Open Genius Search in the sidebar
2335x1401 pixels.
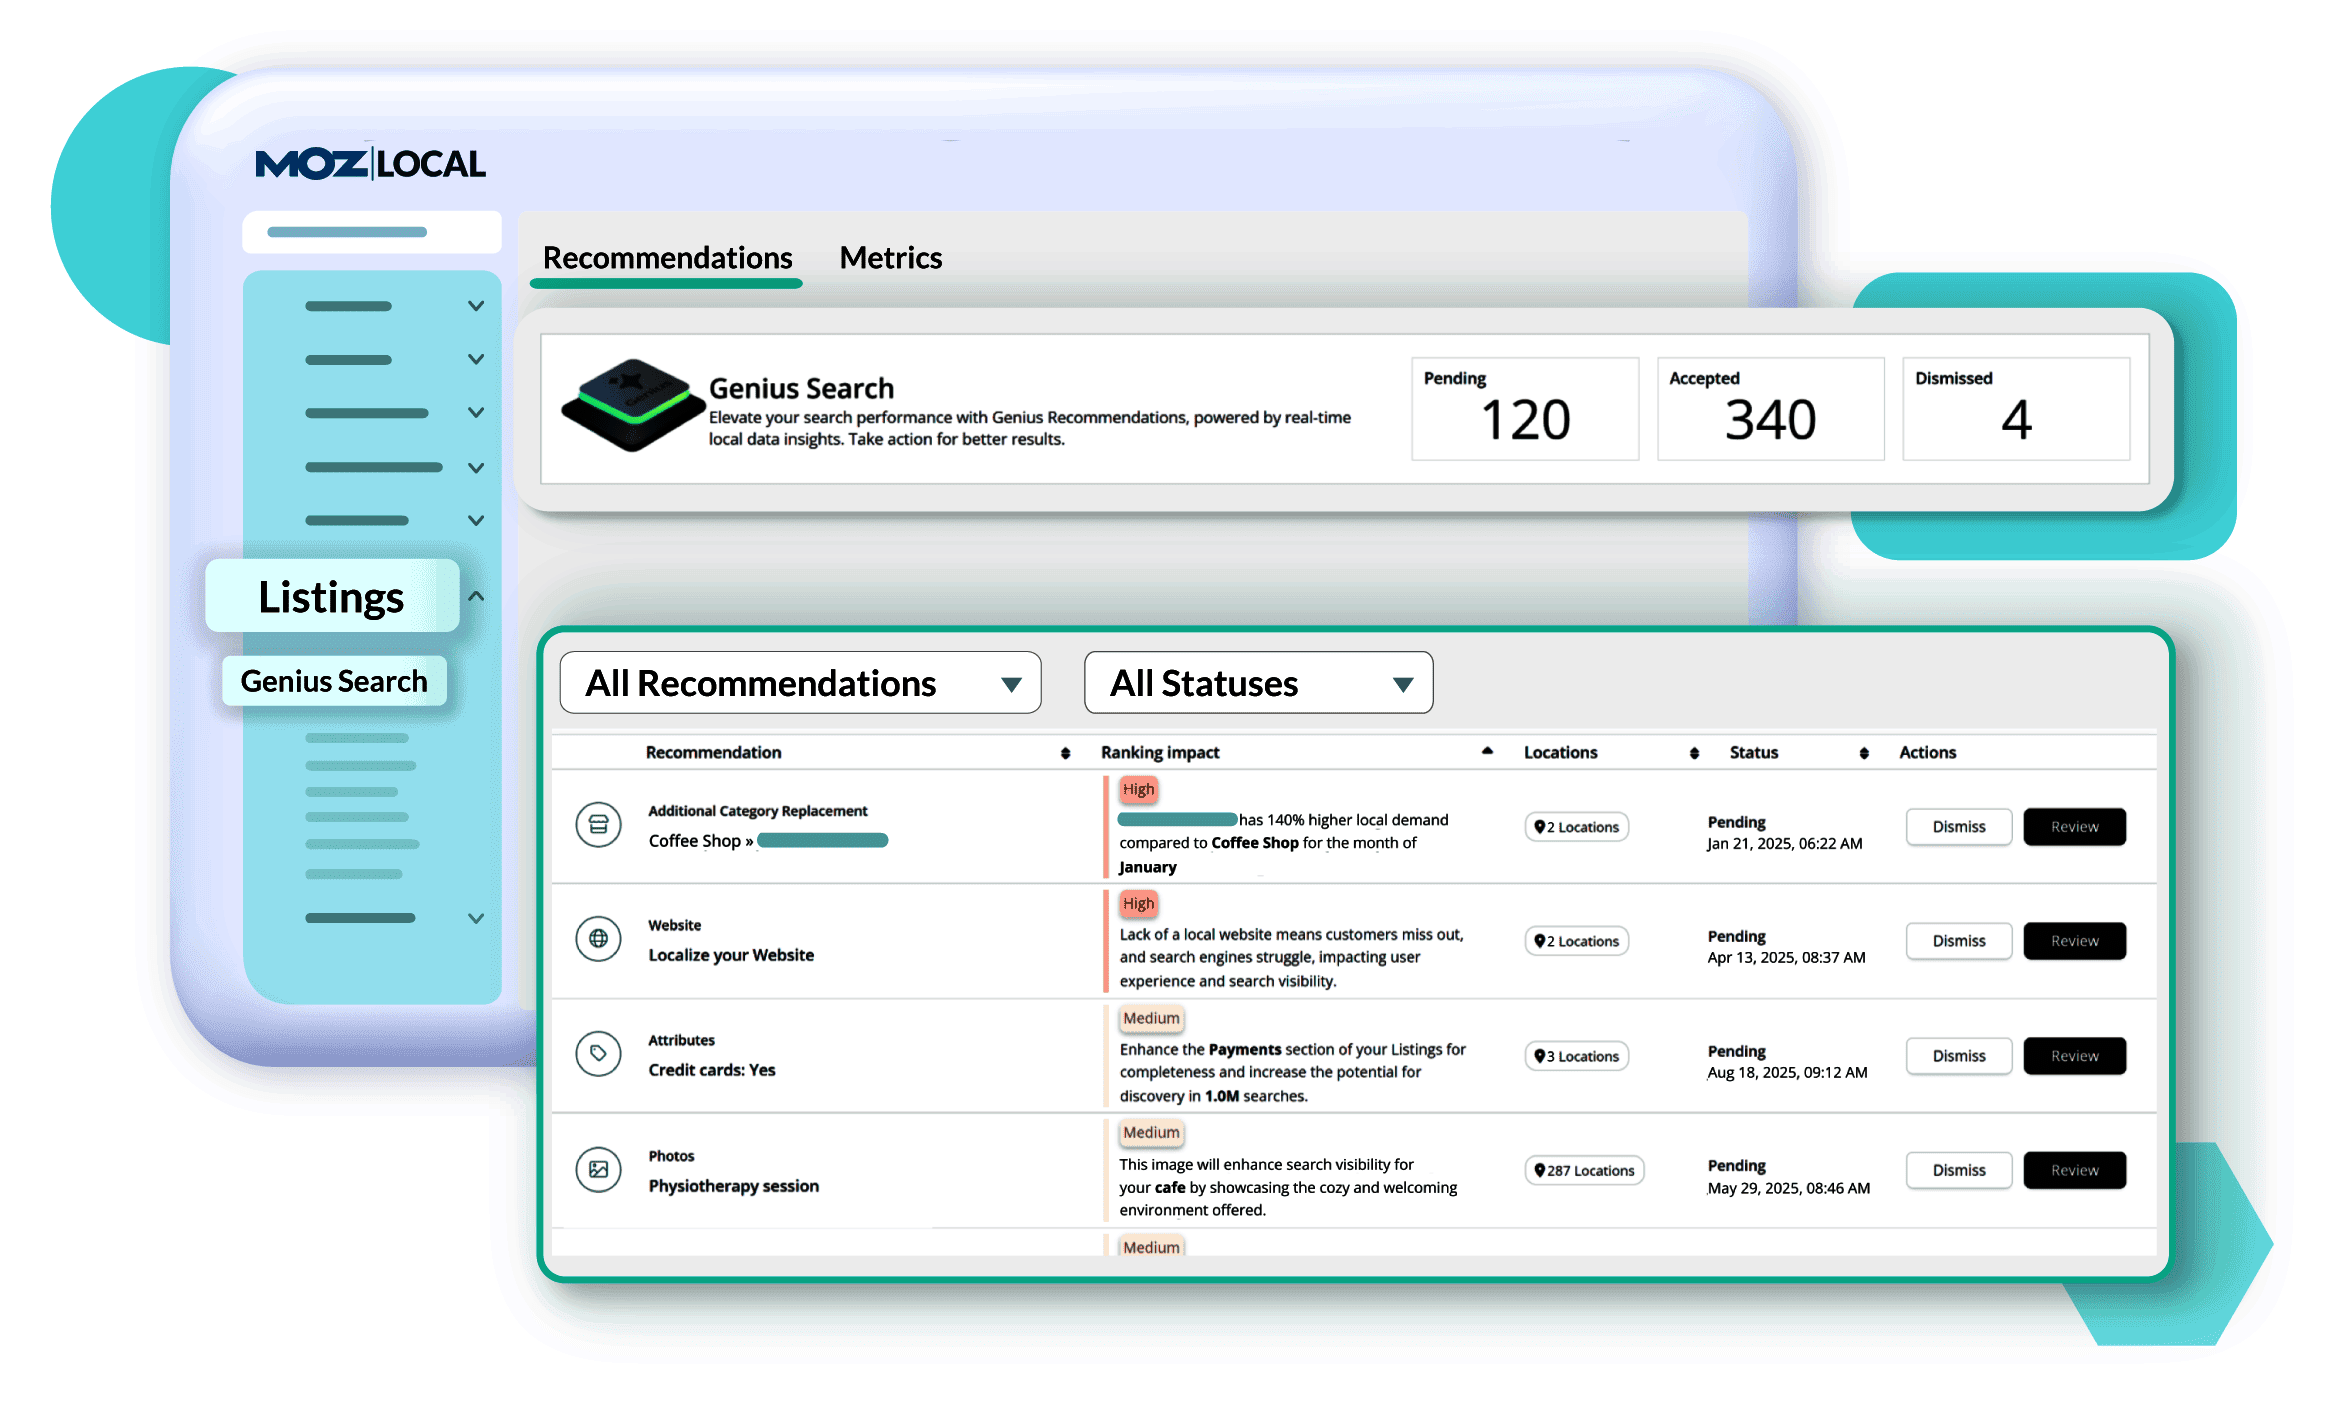[x=334, y=681]
